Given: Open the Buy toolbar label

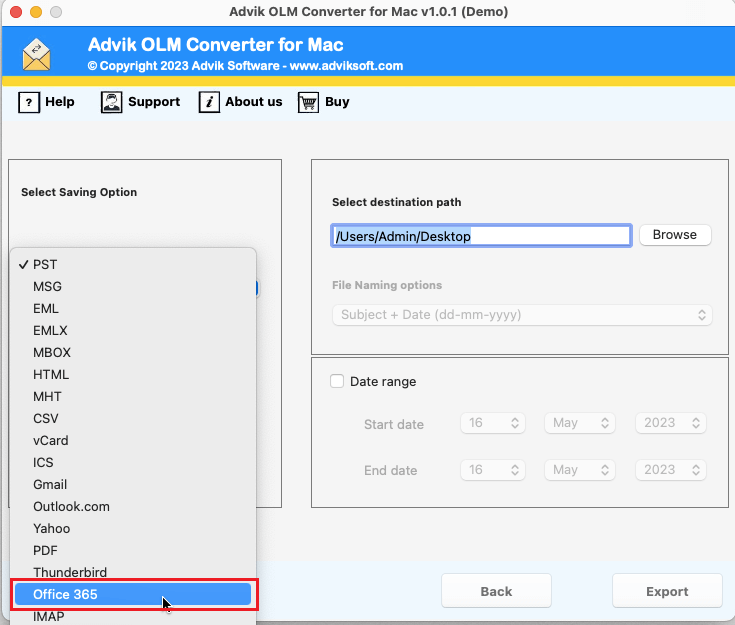Looking at the screenshot, I should (x=337, y=102).
